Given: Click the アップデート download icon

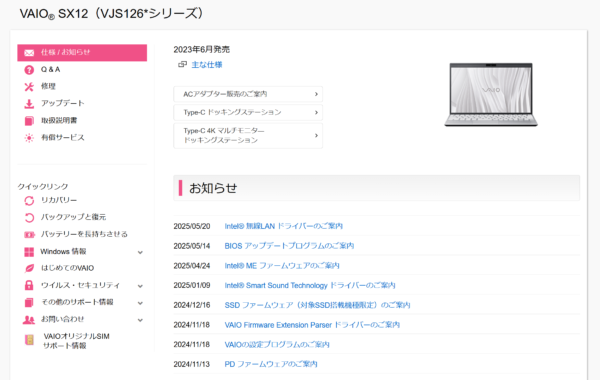Looking at the screenshot, I should coord(29,104).
